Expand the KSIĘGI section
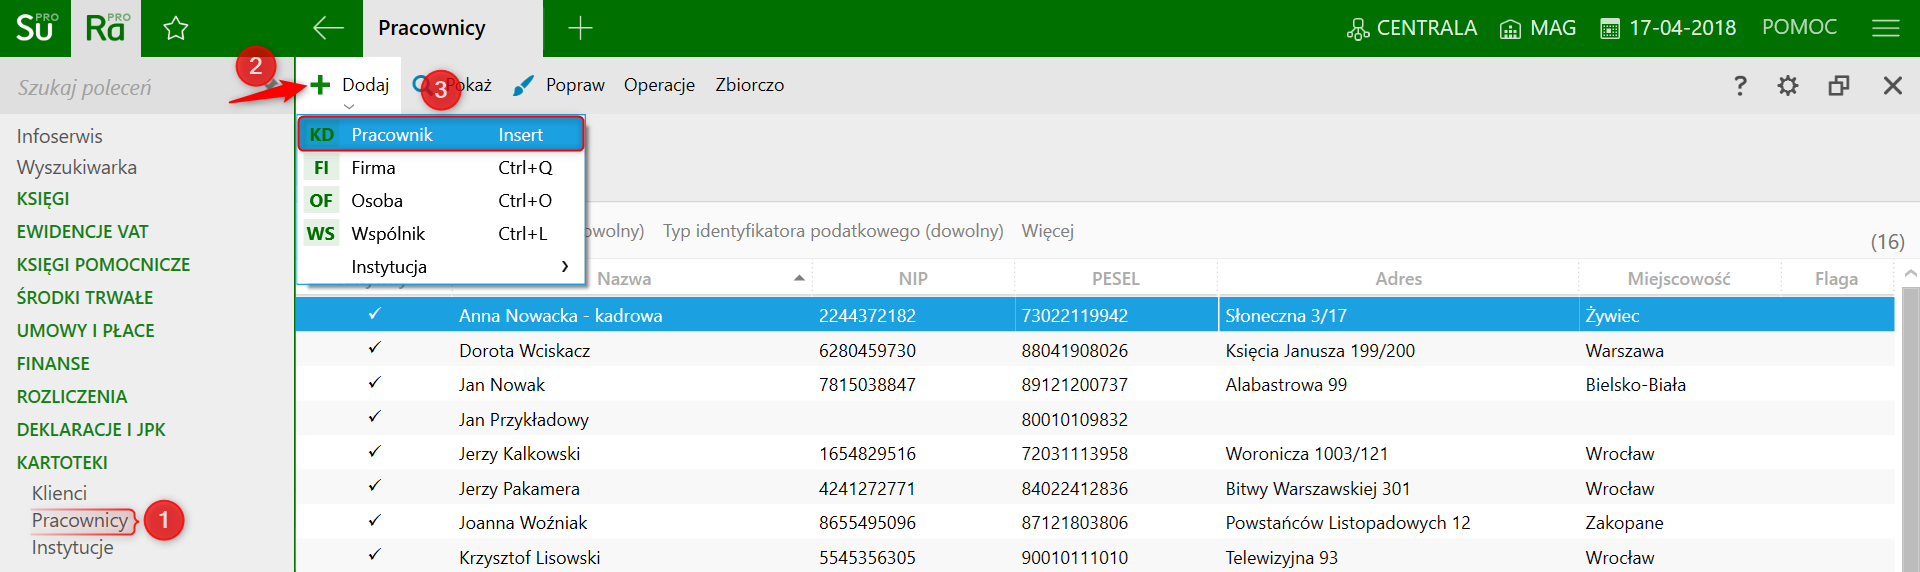The image size is (1920, 572). tap(43, 198)
